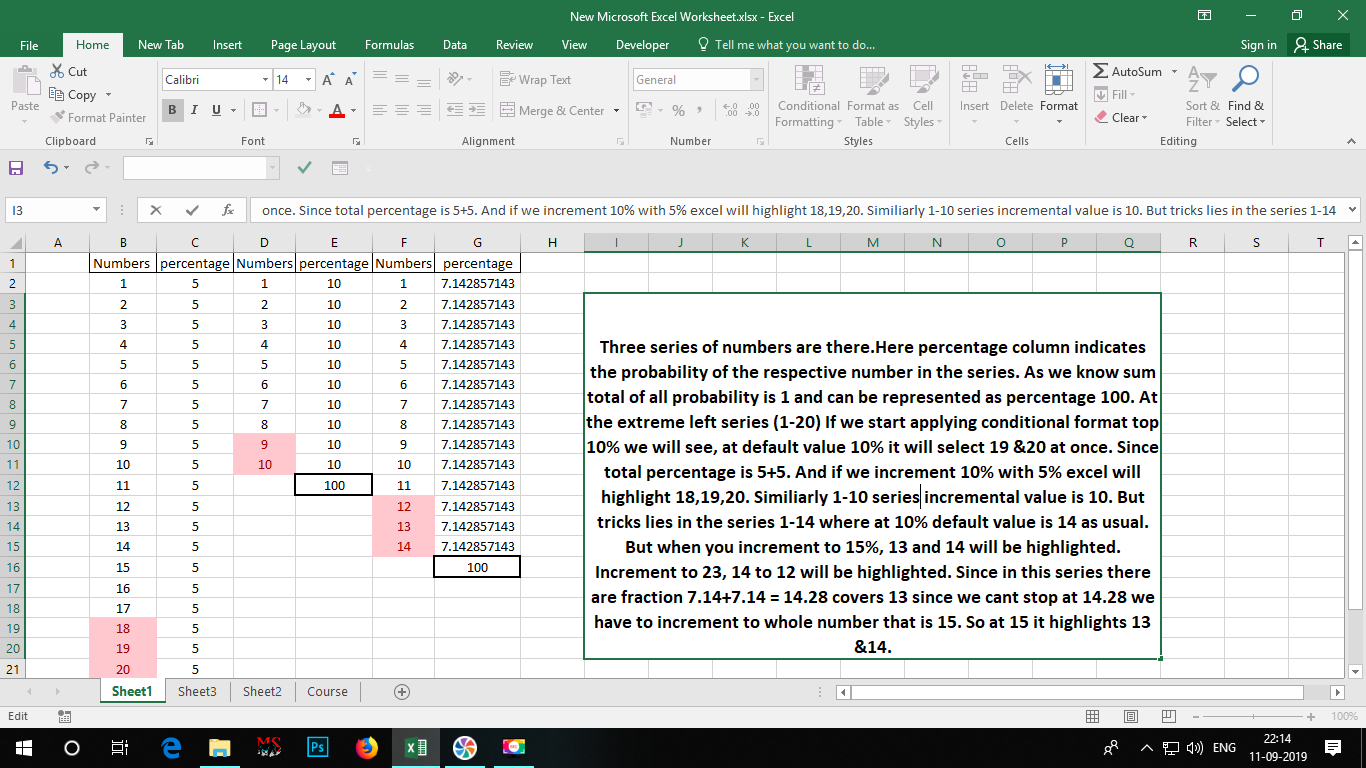
Task: Switch to the Course sheet tab
Action: 326,690
